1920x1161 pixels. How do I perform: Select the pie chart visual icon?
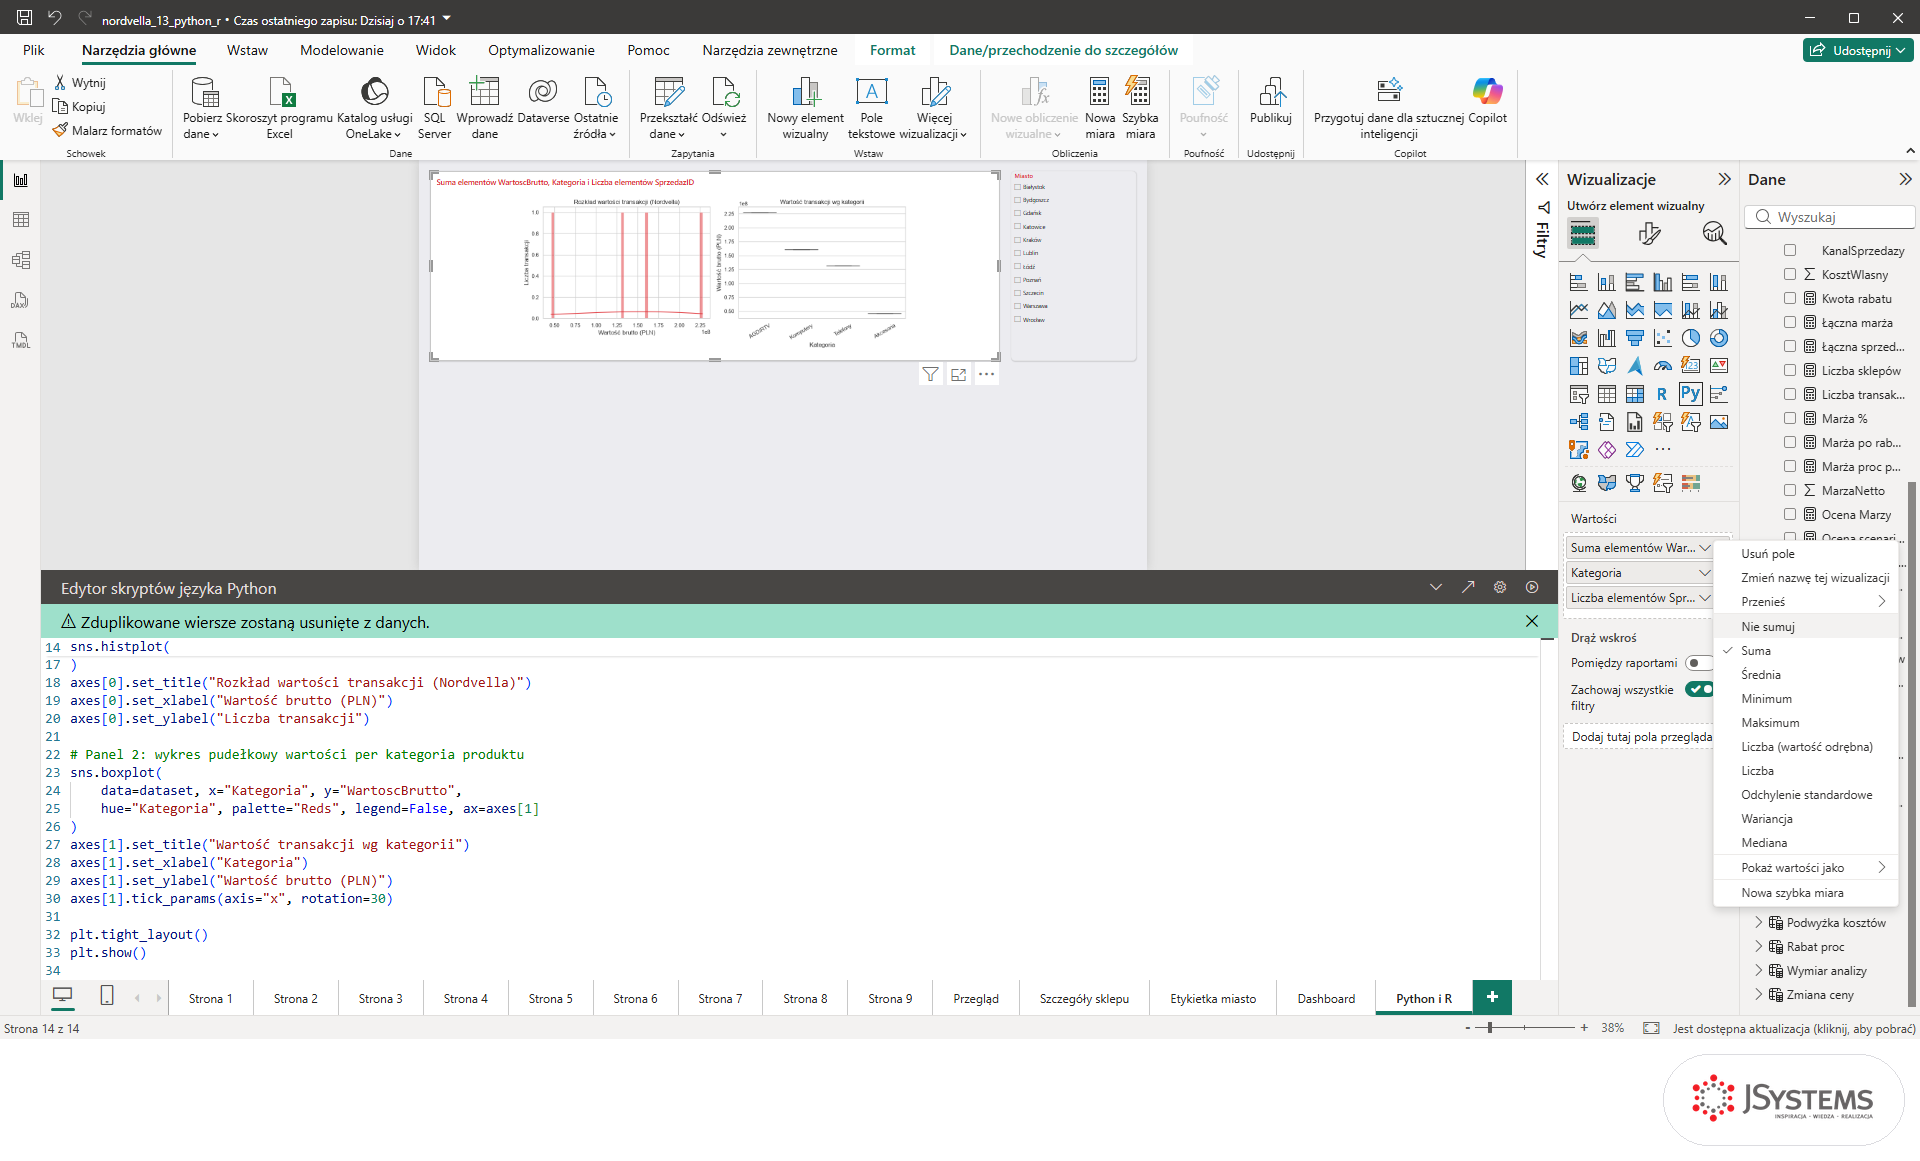tap(1690, 338)
